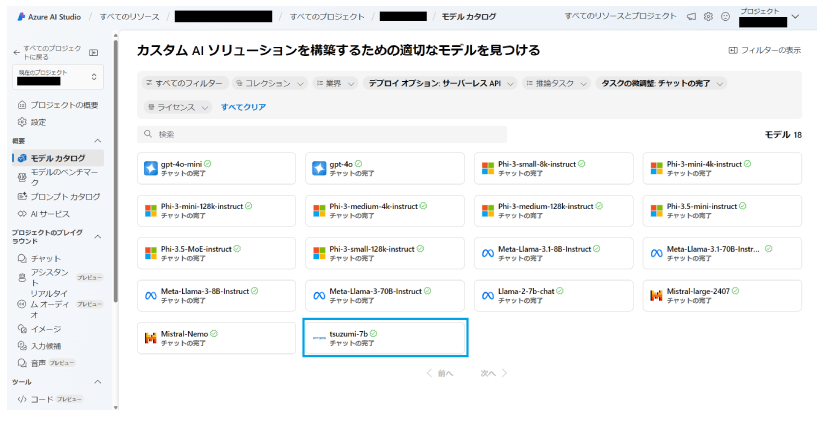Screen dimensions: 818x421
Task: Click the Mistral-large-2407 logo icon
Action: 656,296
